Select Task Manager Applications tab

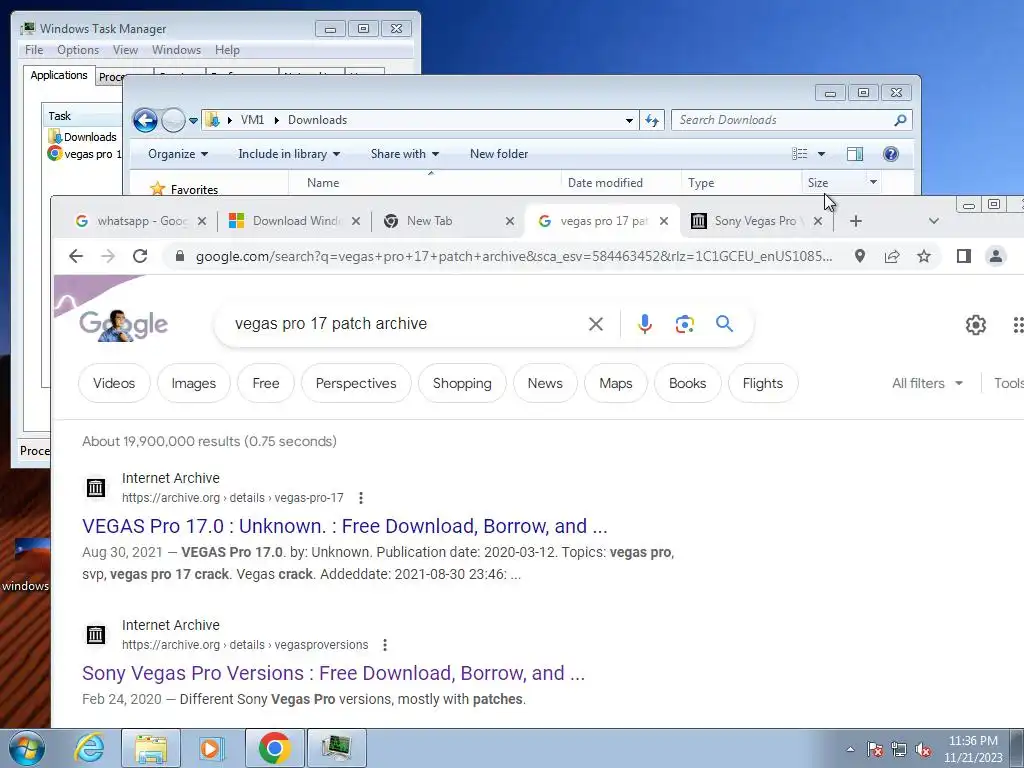coord(59,75)
